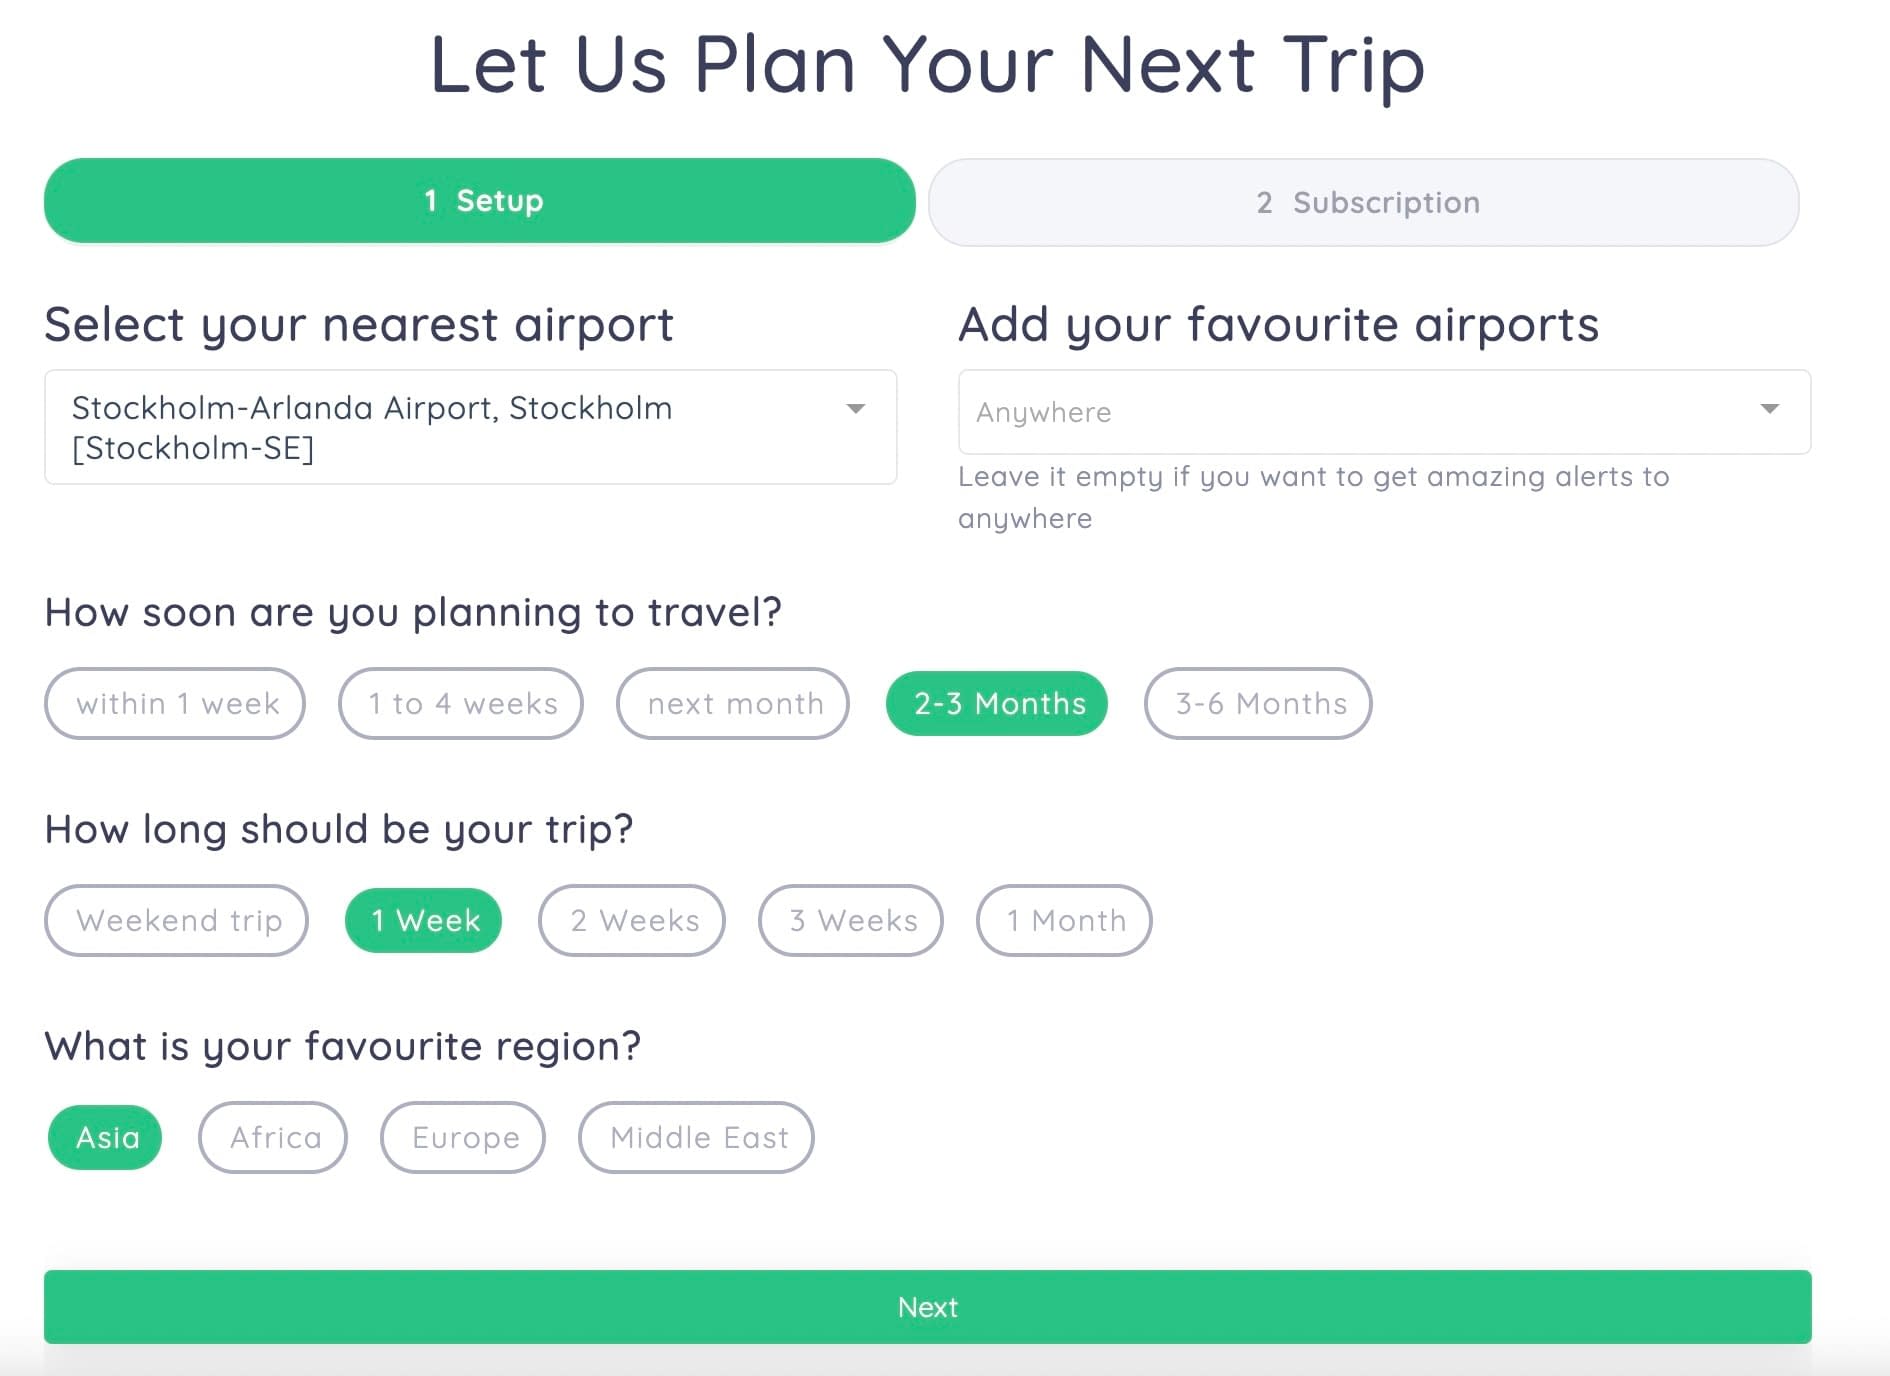1890x1376 pixels.
Task: Go to the Subscription step tab
Action: (1364, 202)
